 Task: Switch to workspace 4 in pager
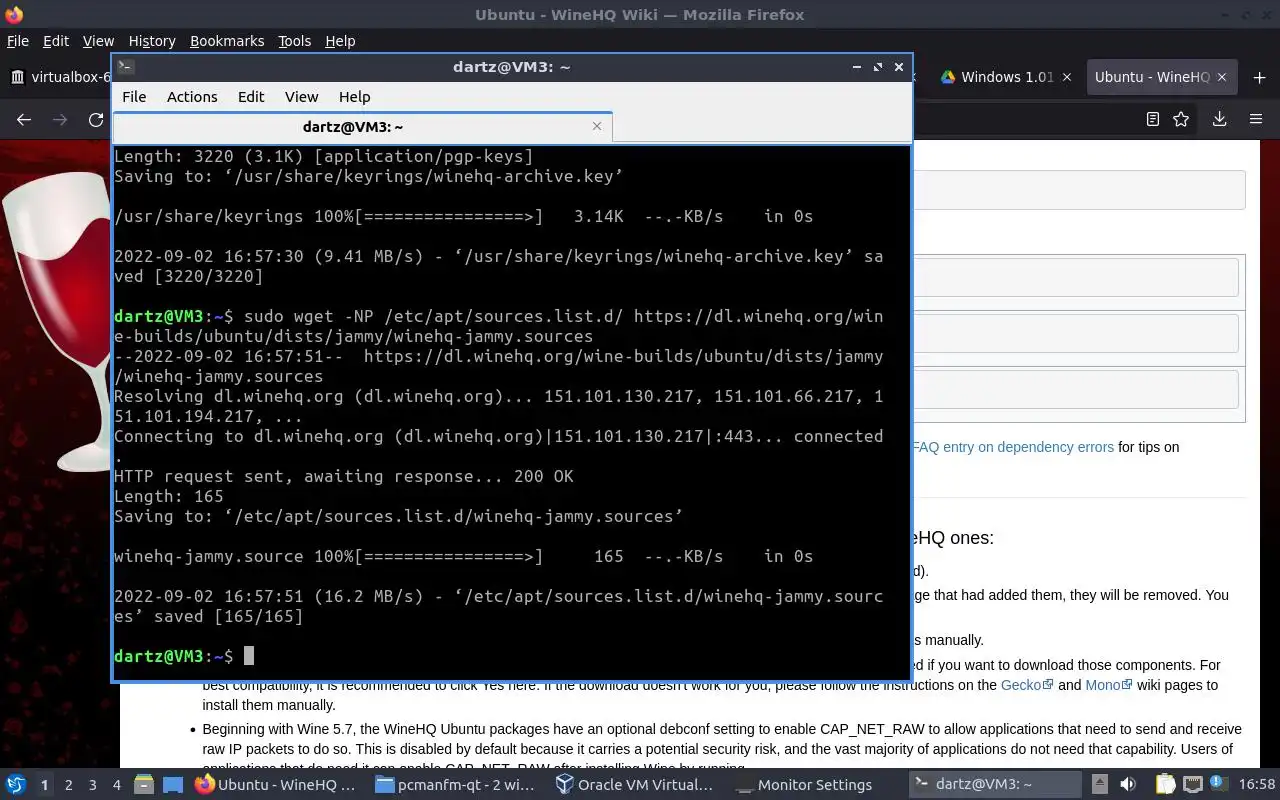click(117, 785)
